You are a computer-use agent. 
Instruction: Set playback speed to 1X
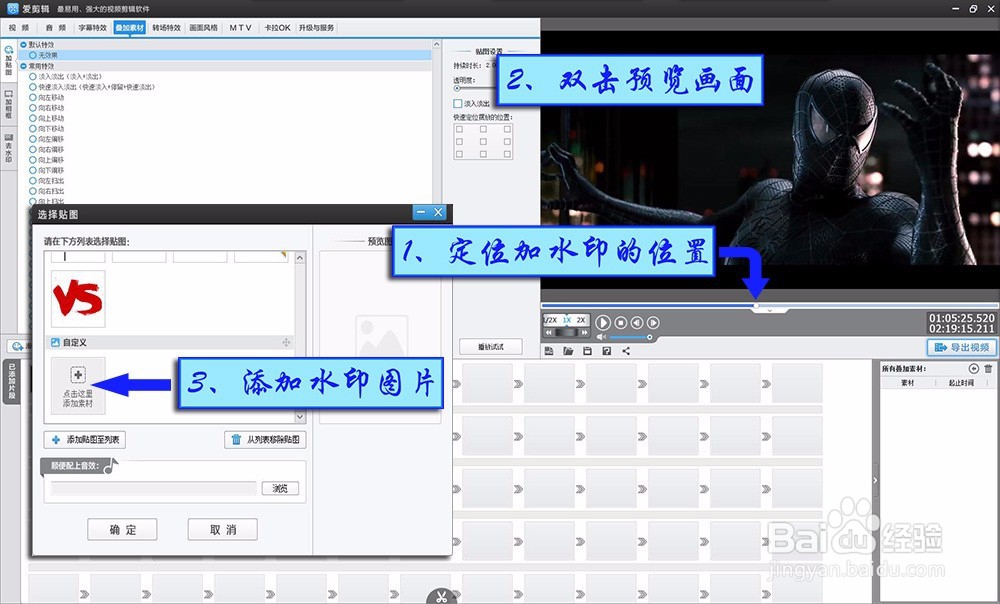coord(566,320)
